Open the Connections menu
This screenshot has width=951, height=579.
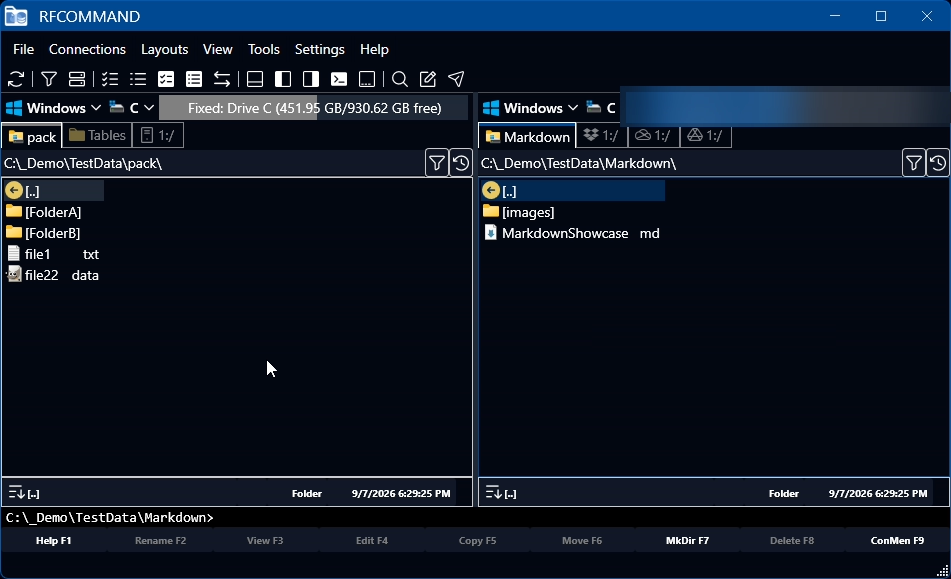click(x=87, y=49)
